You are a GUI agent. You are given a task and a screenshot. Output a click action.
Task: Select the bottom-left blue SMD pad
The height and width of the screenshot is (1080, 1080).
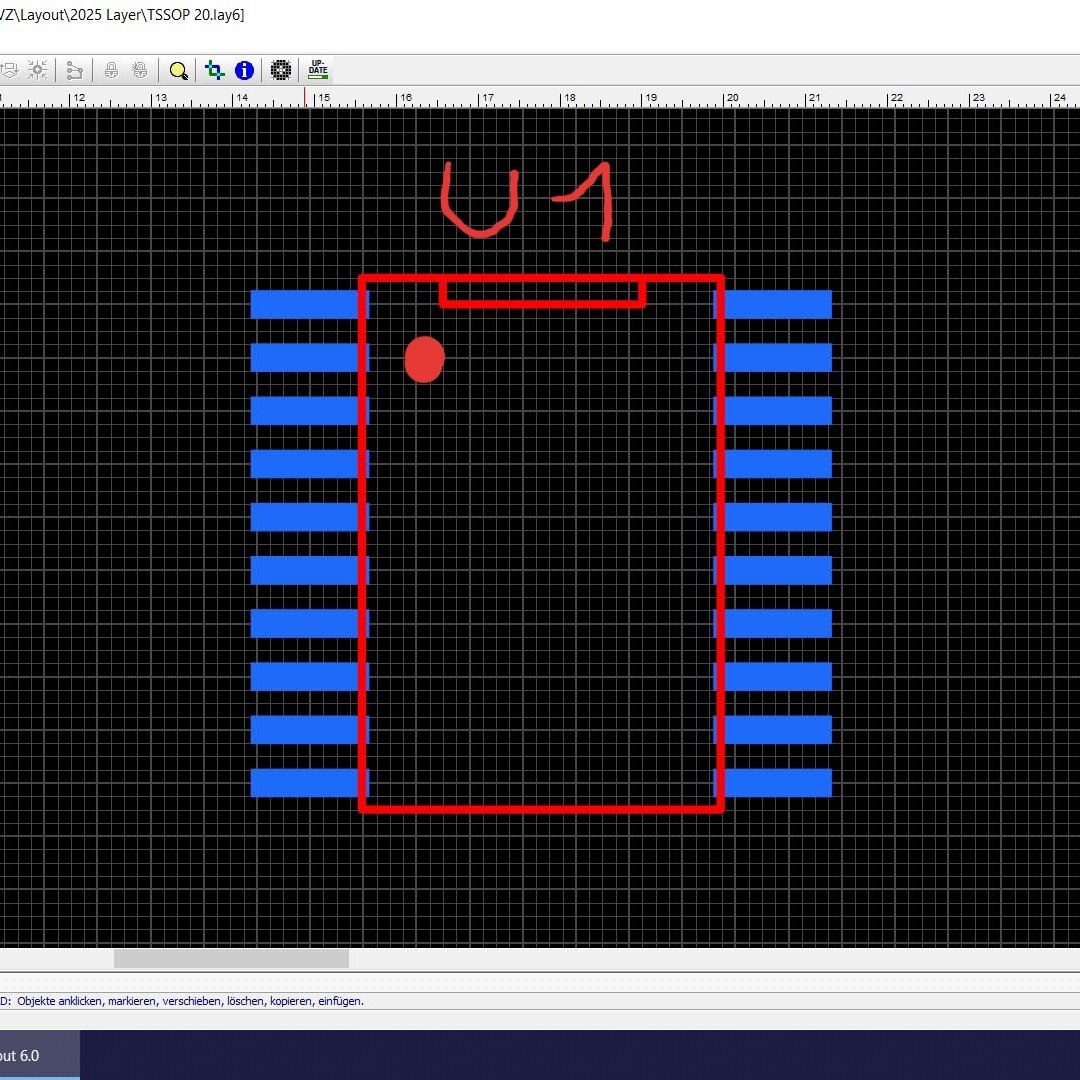coord(304,783)
